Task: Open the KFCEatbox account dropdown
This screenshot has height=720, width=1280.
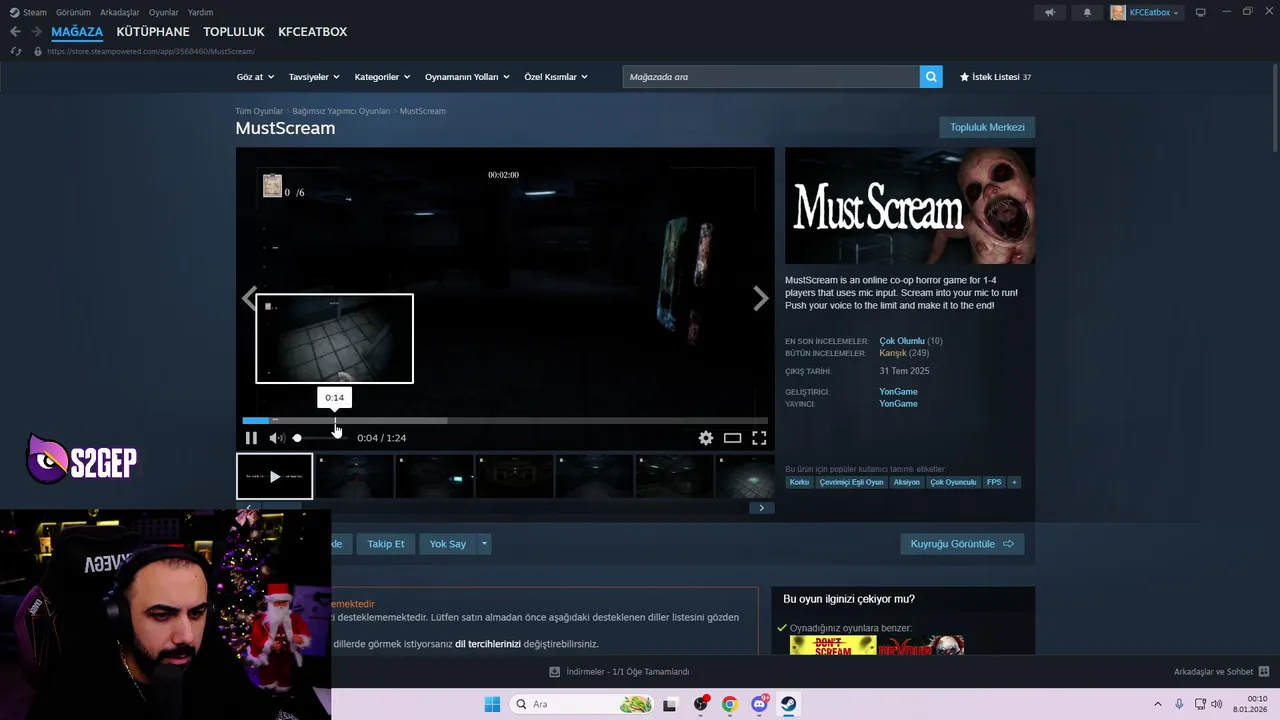Action: [x=1146, y=12]
